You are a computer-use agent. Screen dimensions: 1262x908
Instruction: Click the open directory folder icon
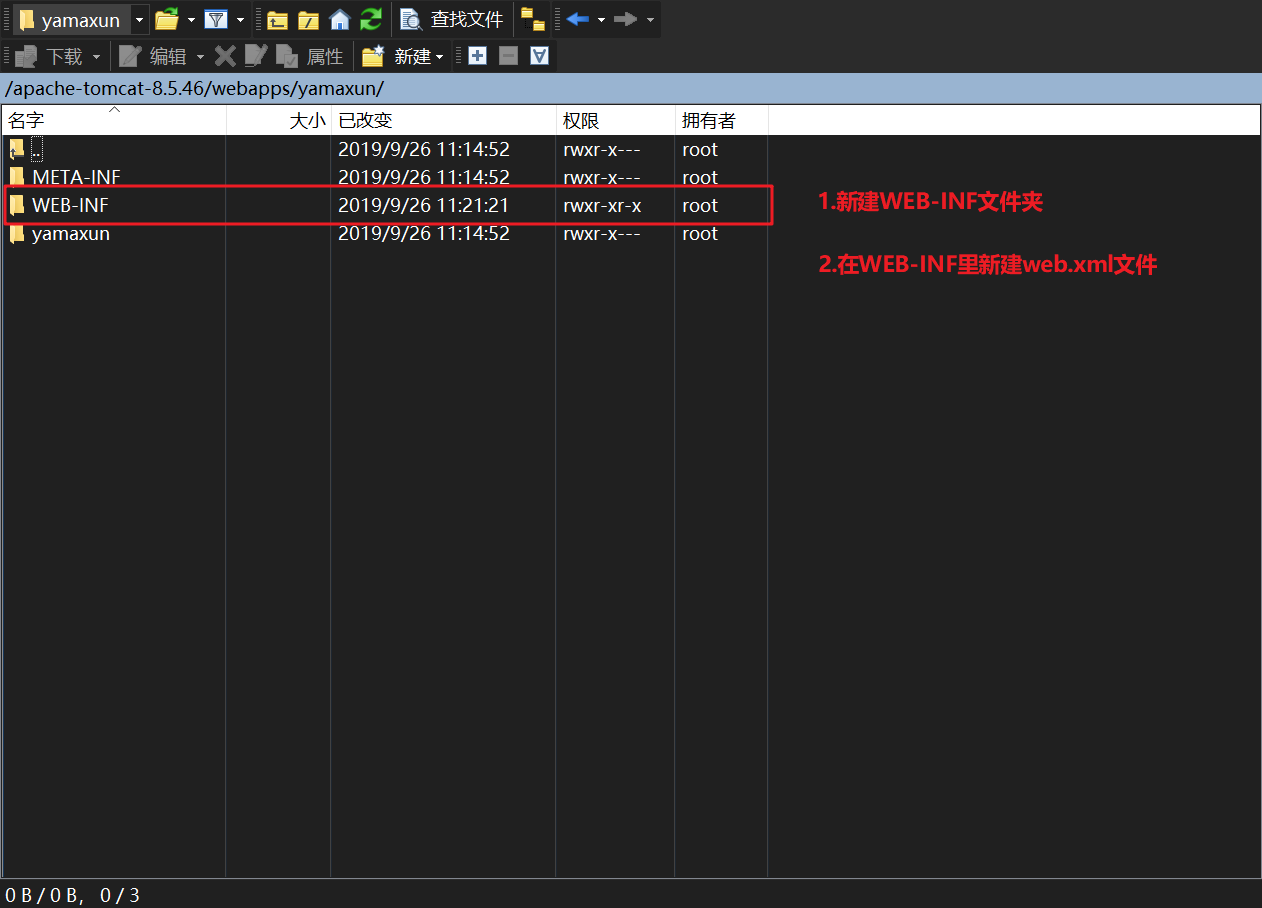166,19
